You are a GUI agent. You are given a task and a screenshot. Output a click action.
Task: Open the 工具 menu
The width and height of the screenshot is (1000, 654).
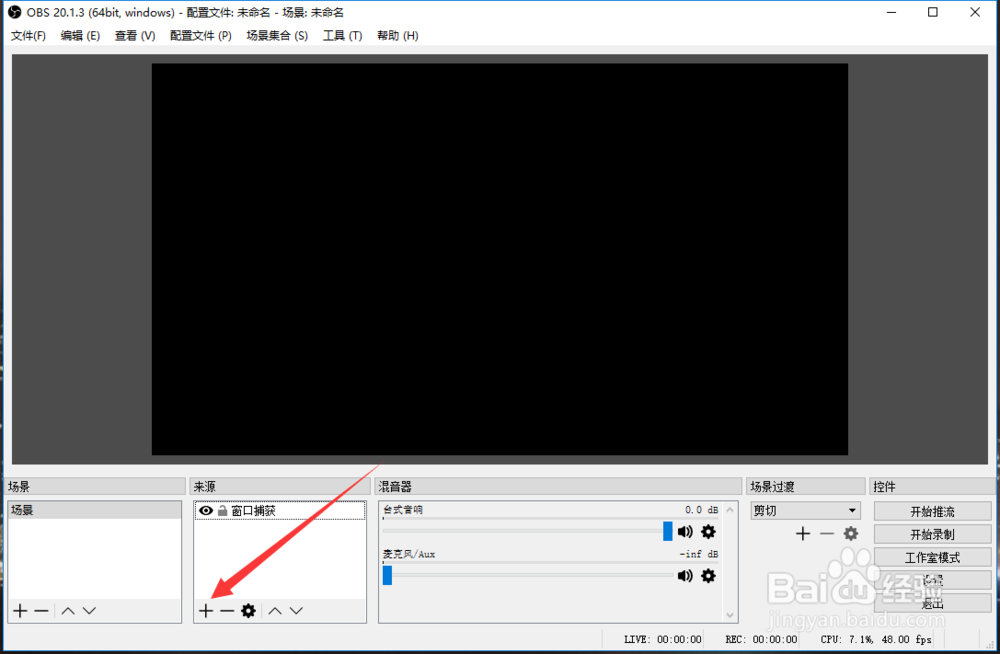click(342, 35)
